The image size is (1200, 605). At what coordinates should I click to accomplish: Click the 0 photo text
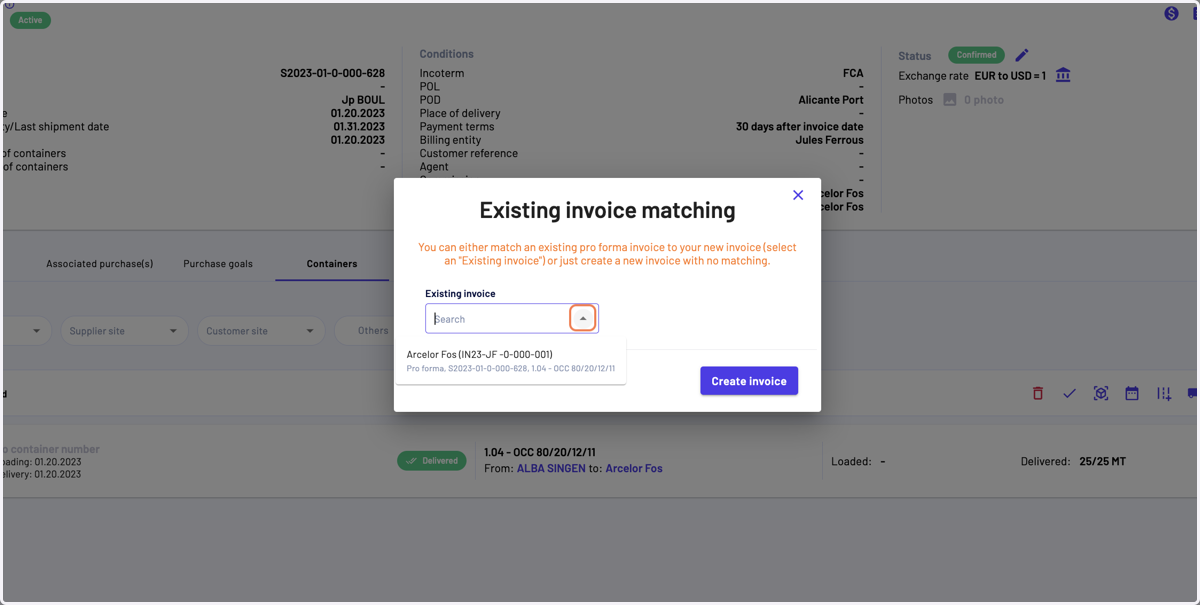984,100
